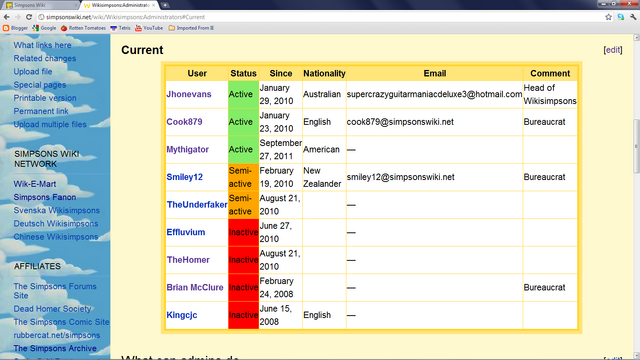Click the smiley12@simpsonswiki.net email cell

point(434,177)
